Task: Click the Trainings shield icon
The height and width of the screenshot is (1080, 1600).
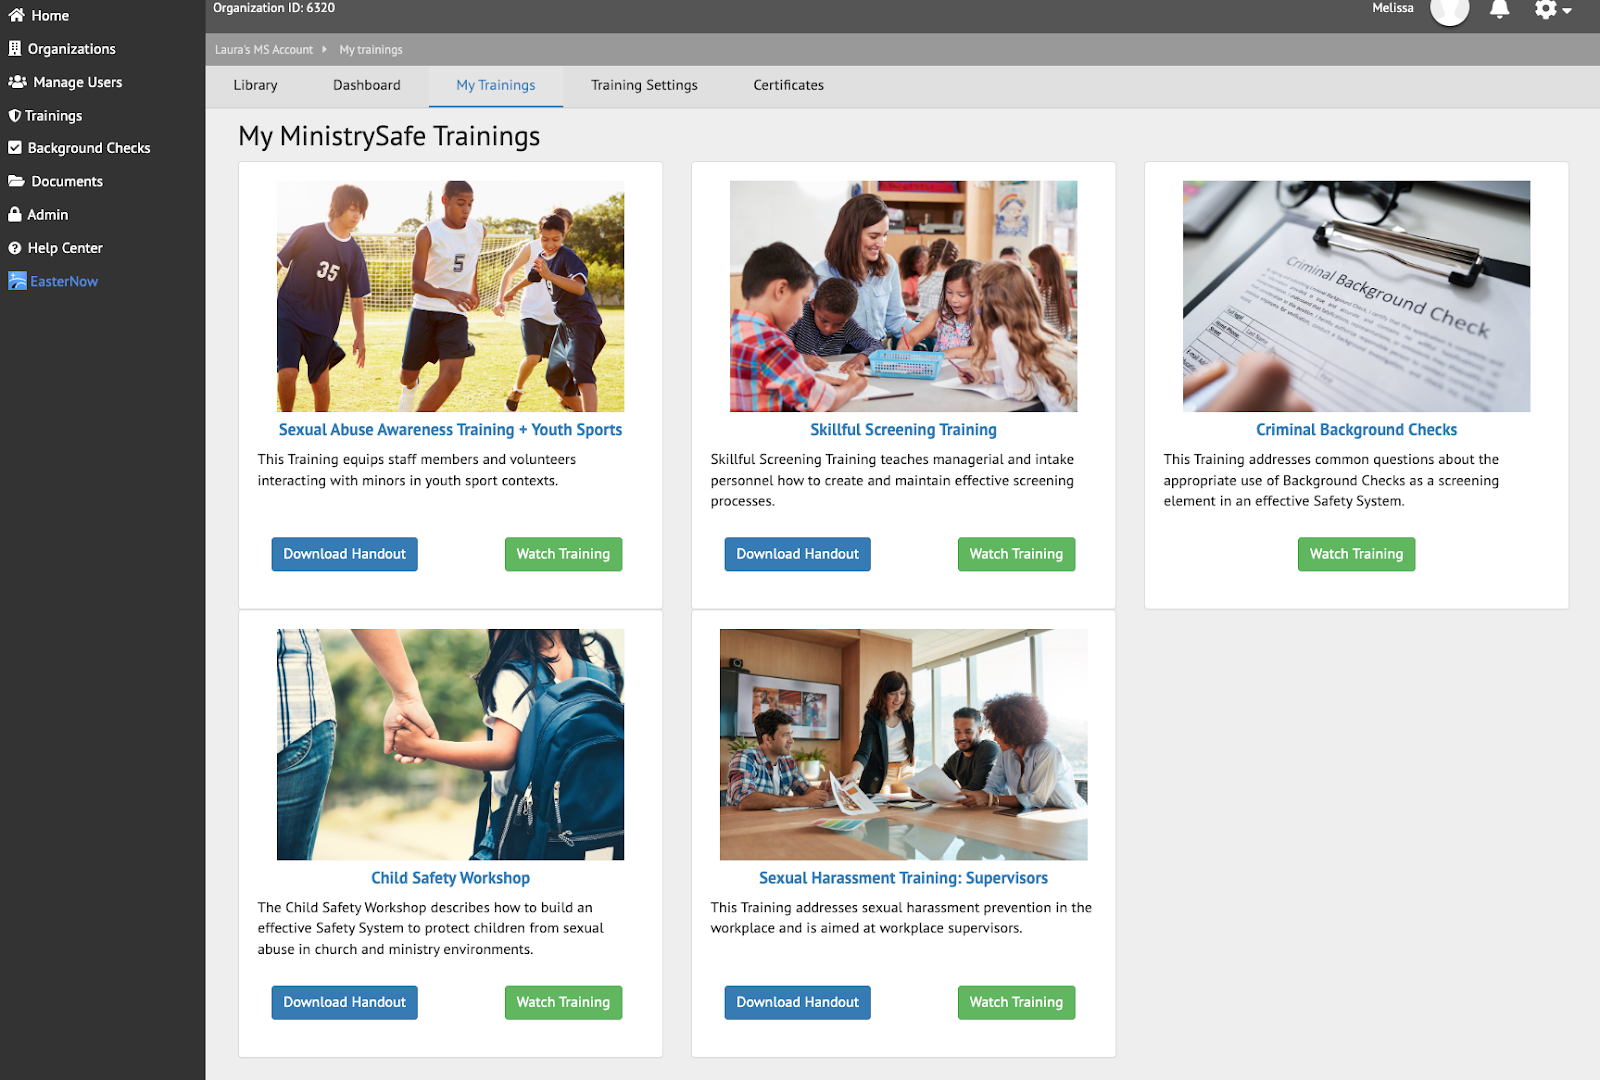Action: click(15, 116)
